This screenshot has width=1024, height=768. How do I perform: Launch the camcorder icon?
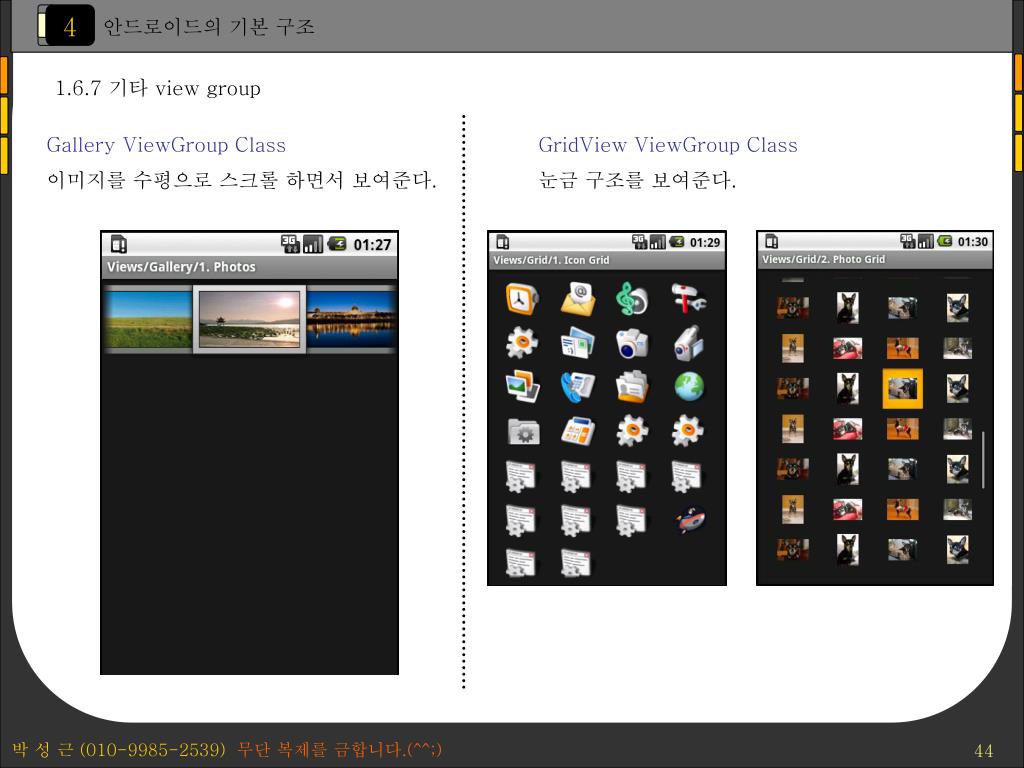[x=688, y=343]
